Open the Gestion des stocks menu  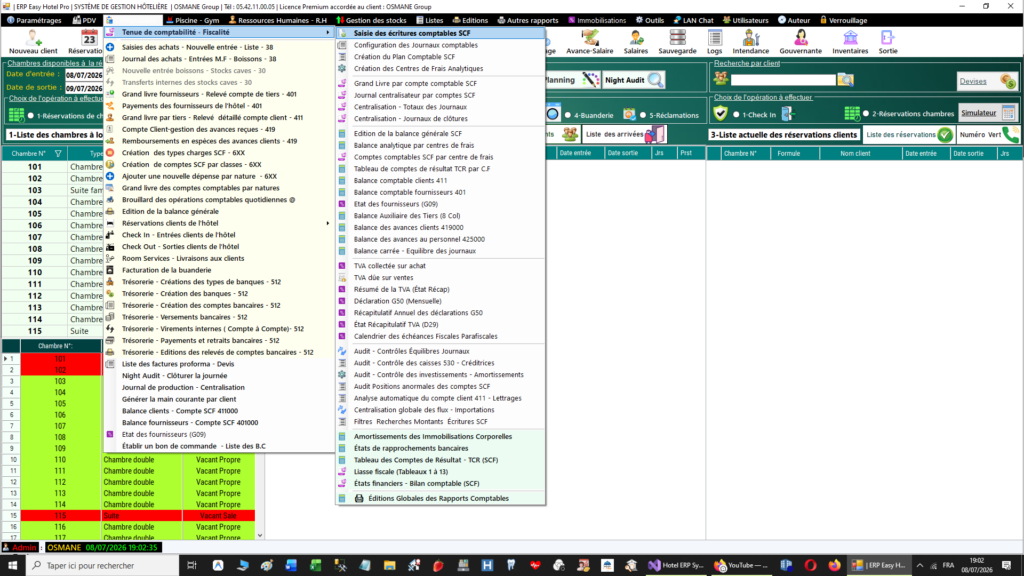(371, 20)
